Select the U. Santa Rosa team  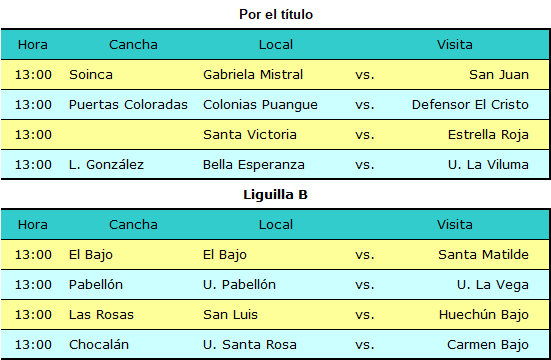coord(250,345)
